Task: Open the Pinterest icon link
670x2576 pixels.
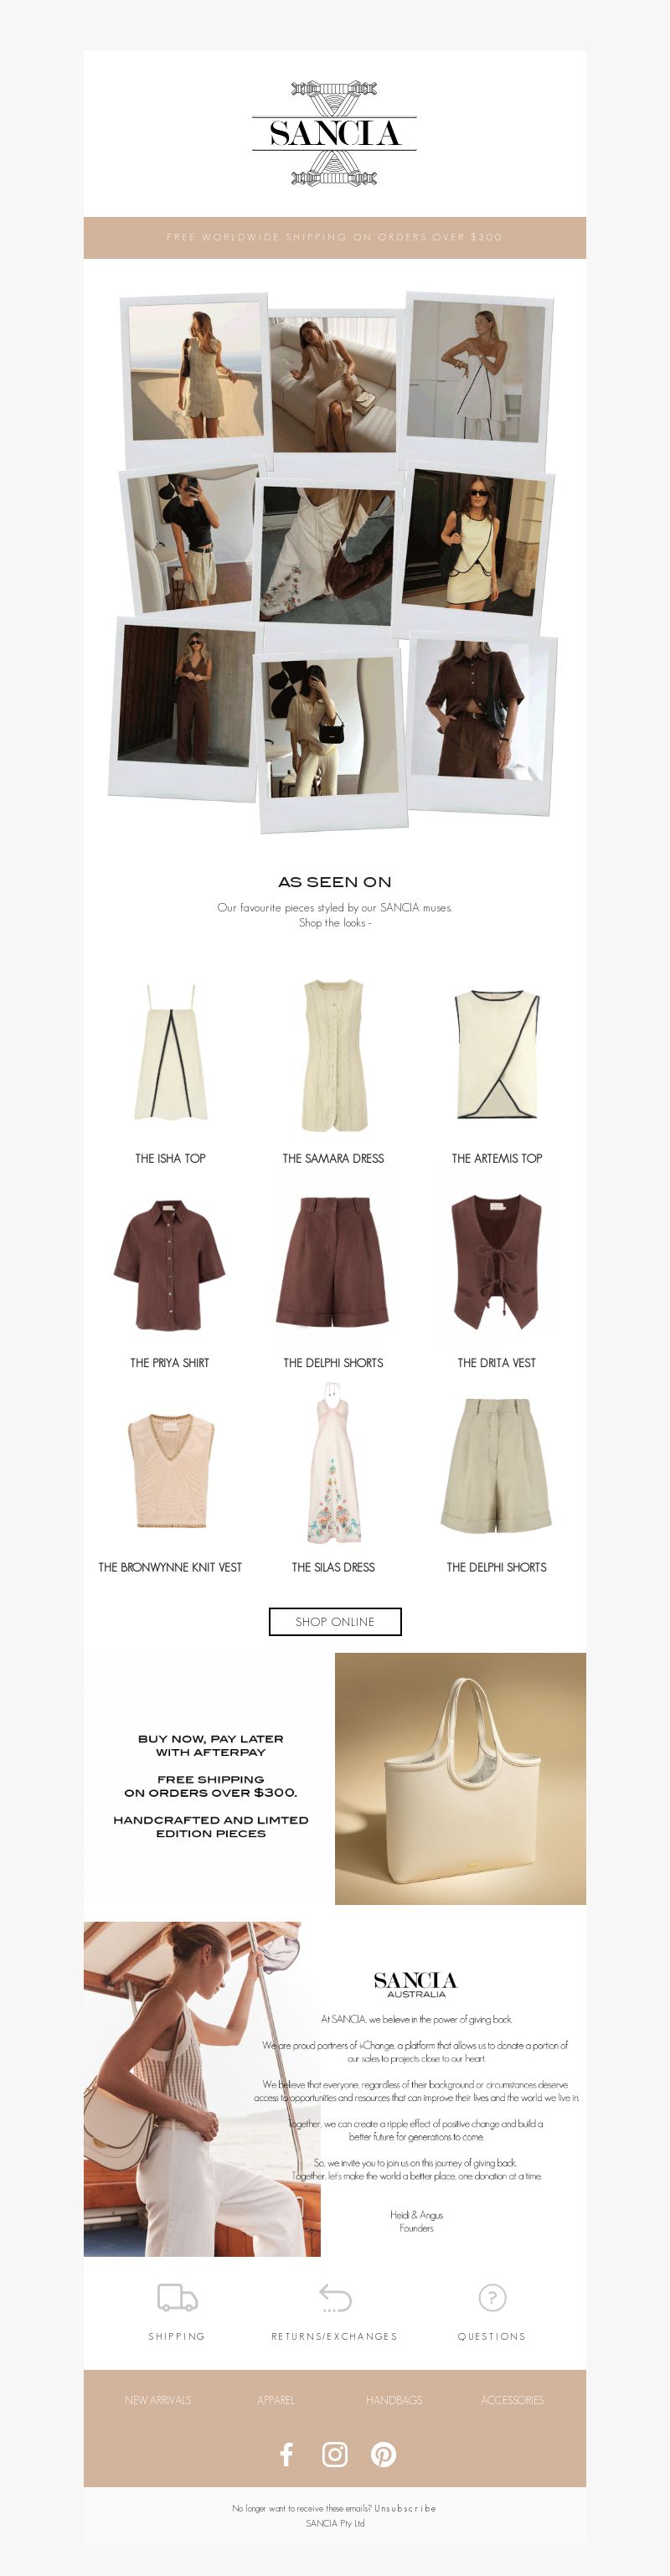Action: pos(383,2453)
